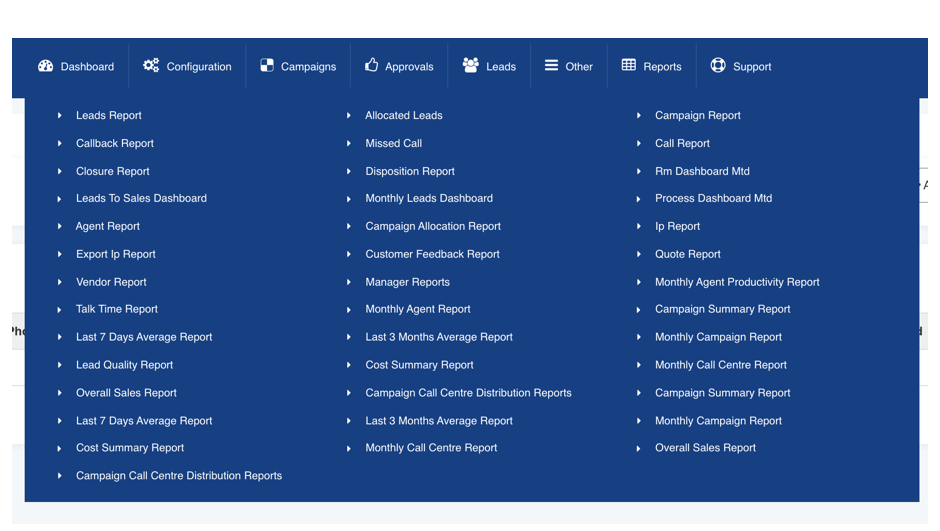View the Talk Time Report

117,310
